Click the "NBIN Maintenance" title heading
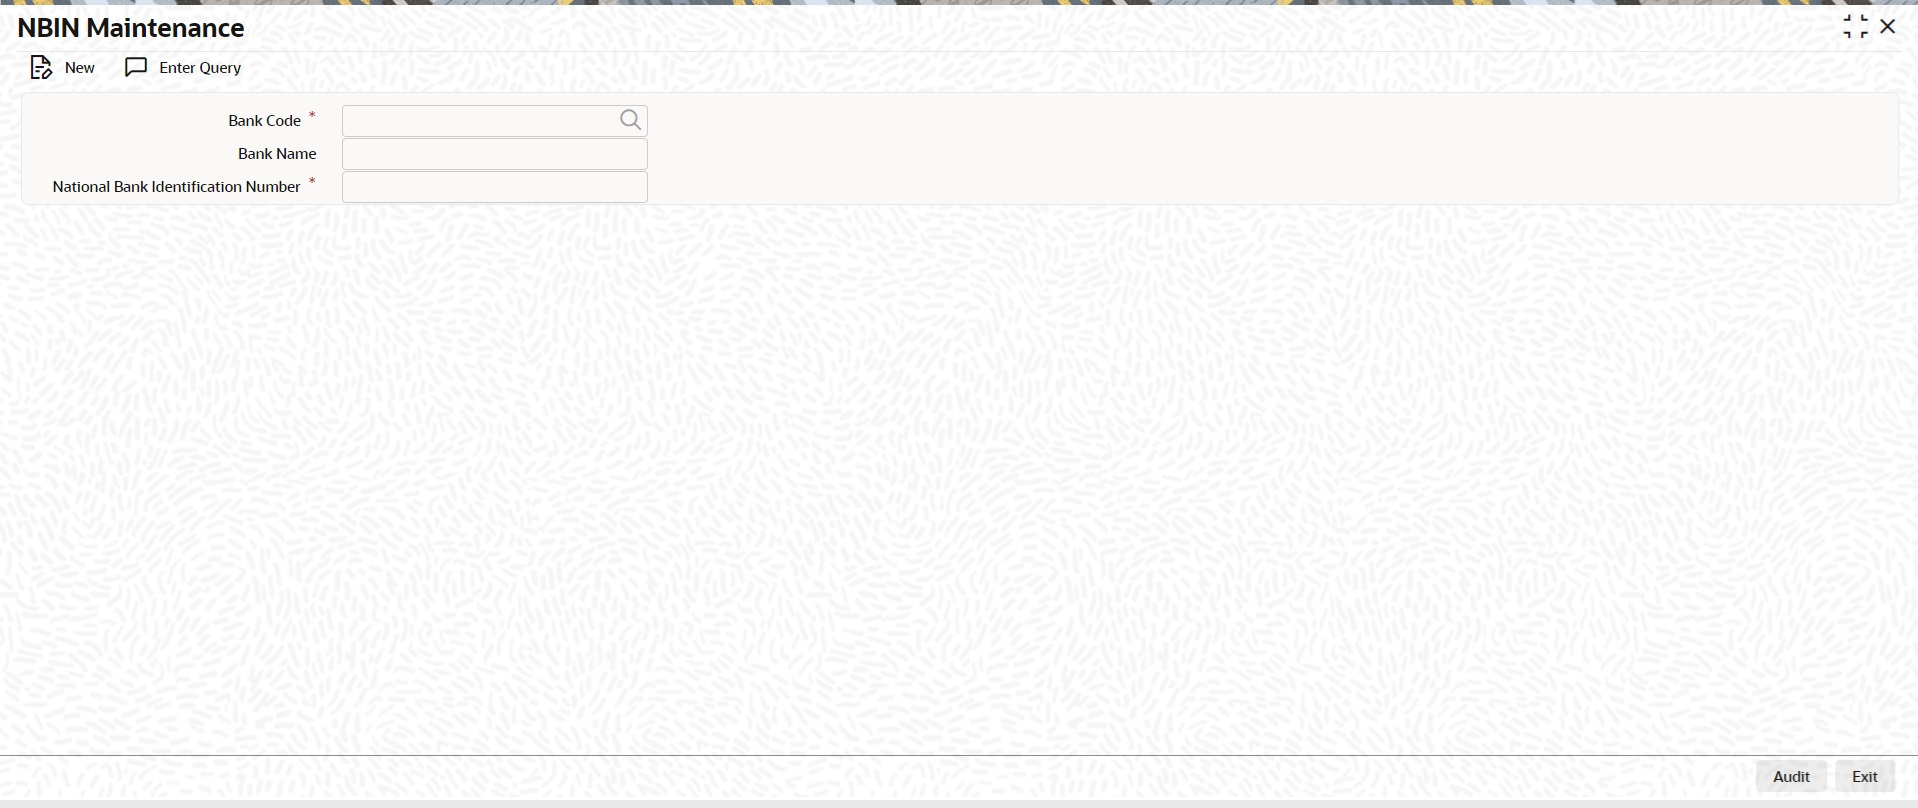 point(131,28)
